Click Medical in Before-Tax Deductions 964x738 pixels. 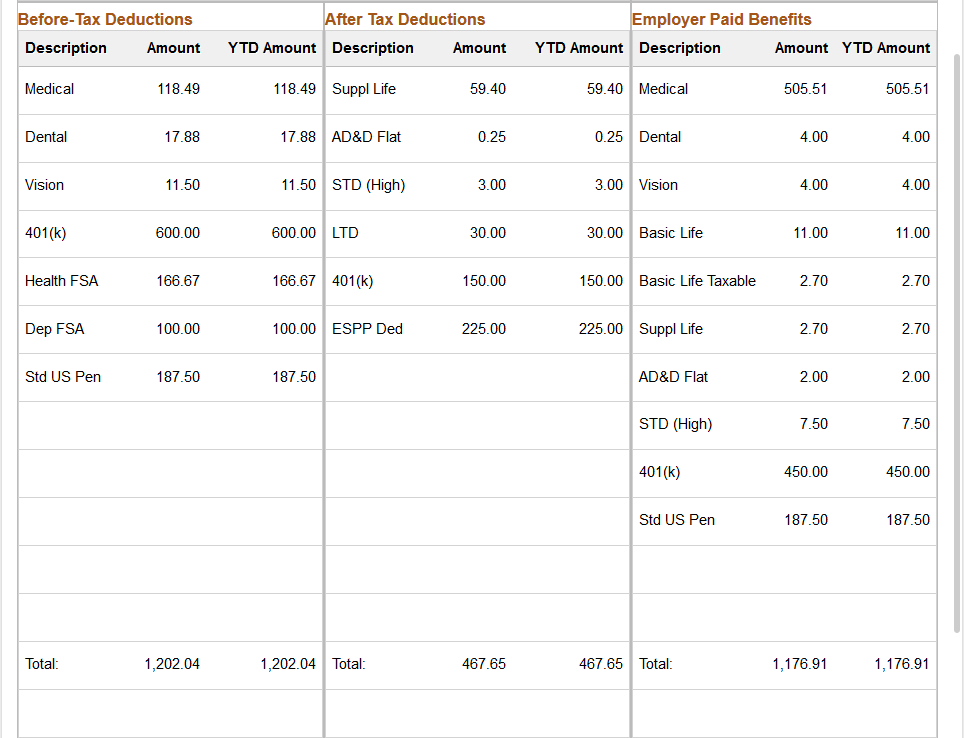click(x=49, y=89)
